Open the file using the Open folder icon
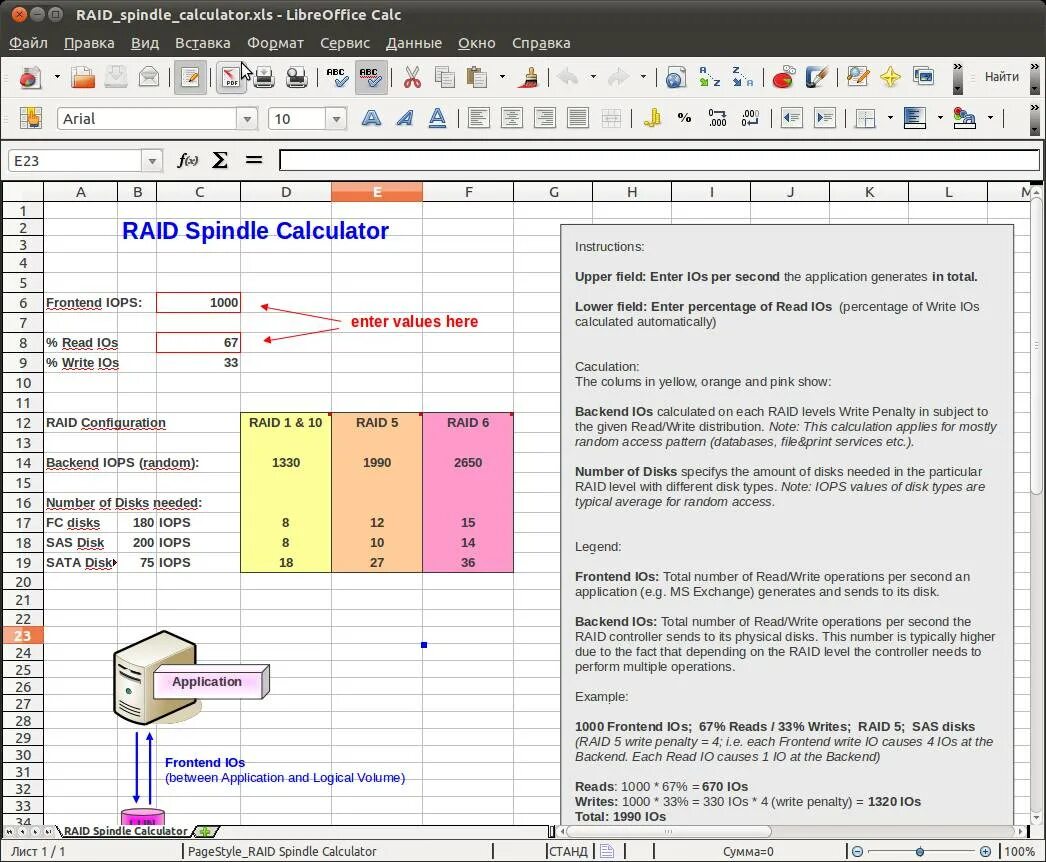This screenshot has width=1046, height=862. pyautogui.click(x=83, y=77)
